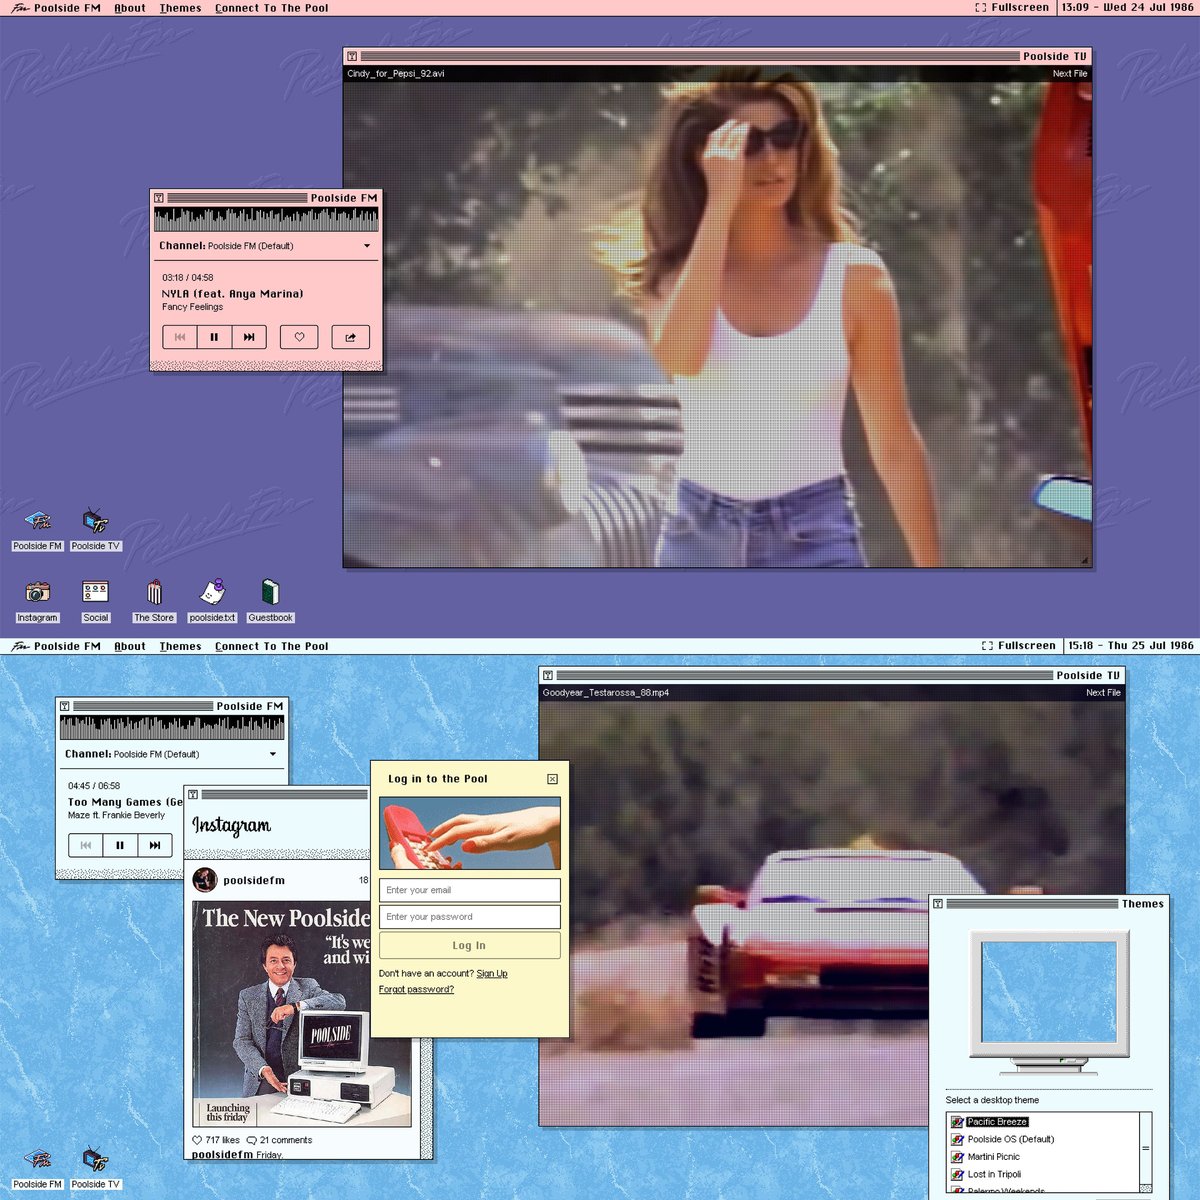The image size is (1200, 1200).
Task: Expand Channel dropdown in Too Many Games player
Action: tap(272, 754)
